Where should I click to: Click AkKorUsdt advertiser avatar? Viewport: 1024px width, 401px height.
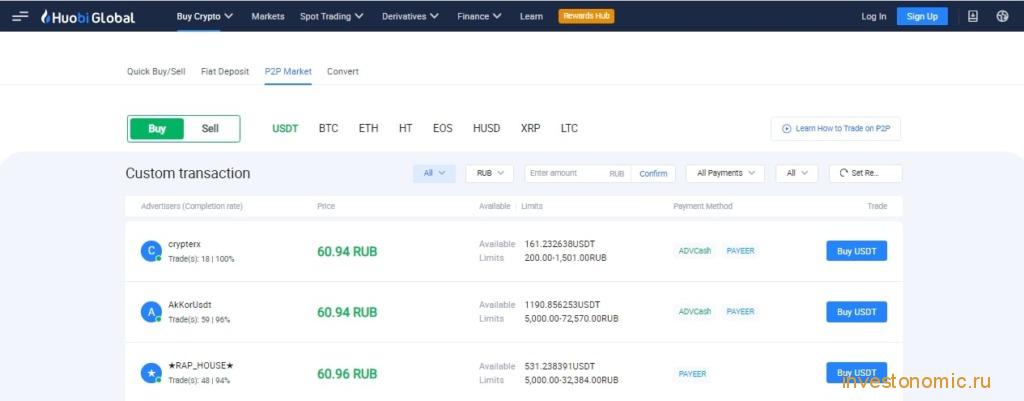click(x=152, y=312)
